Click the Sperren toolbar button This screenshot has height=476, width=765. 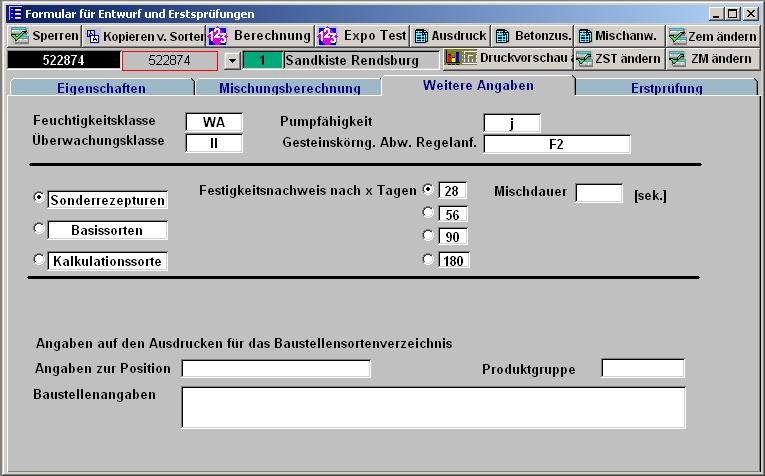pos(44,36)
